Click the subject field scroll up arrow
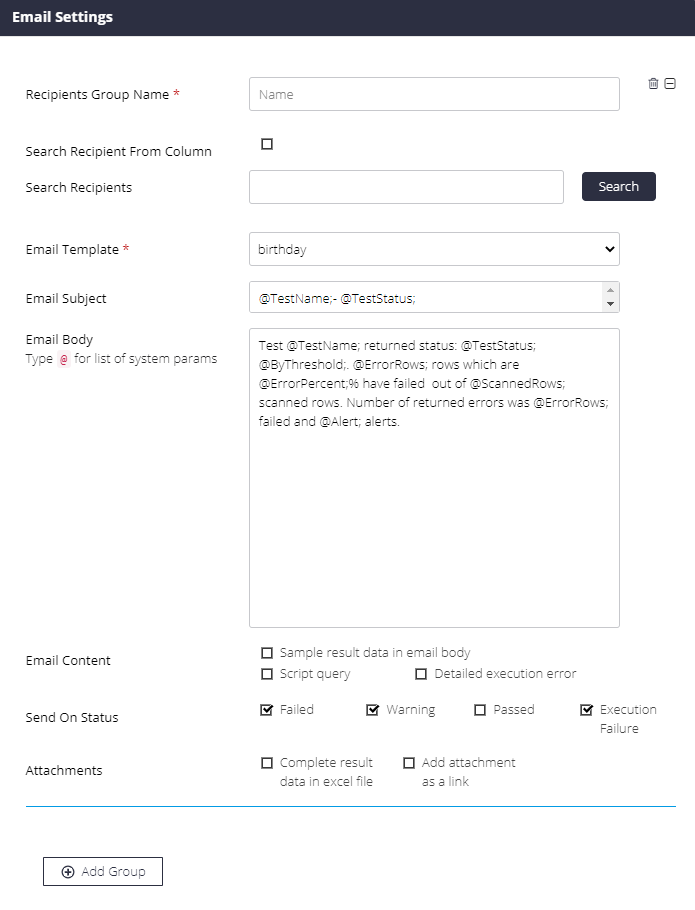Screen dimensions: 695x910 (x=610, y=290)
